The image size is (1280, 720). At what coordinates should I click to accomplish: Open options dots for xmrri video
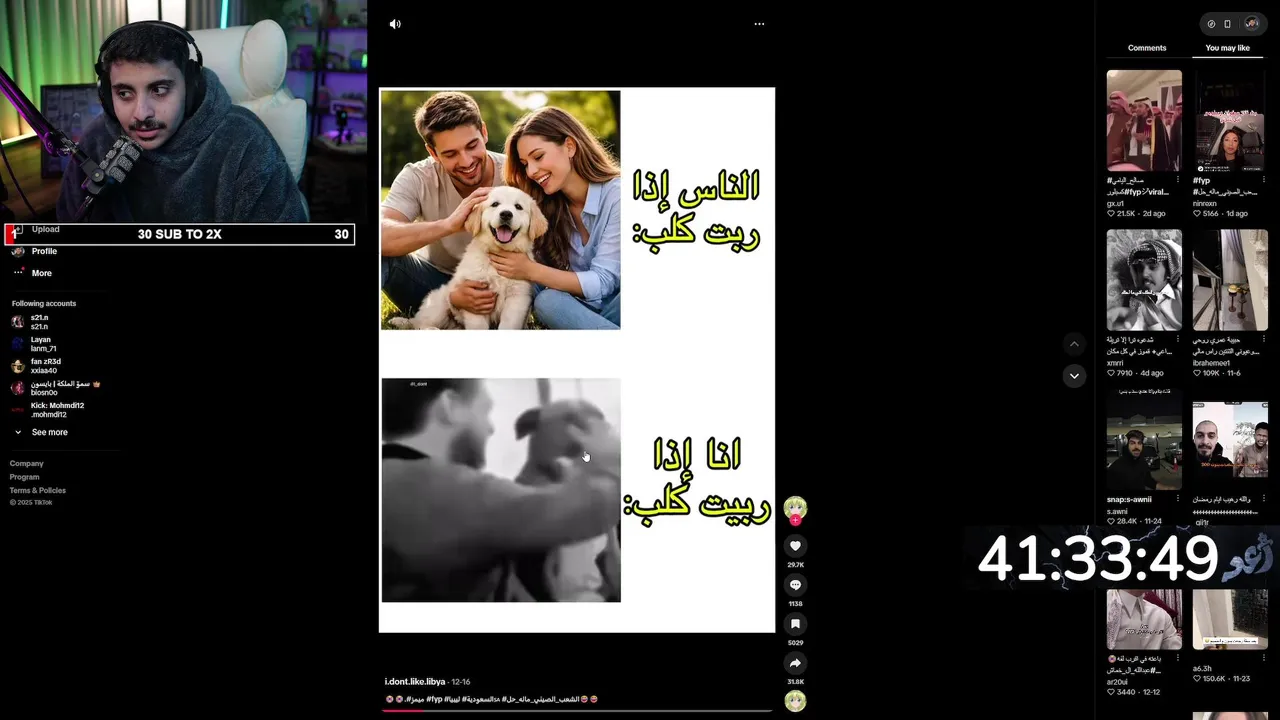coord(1177,339)
